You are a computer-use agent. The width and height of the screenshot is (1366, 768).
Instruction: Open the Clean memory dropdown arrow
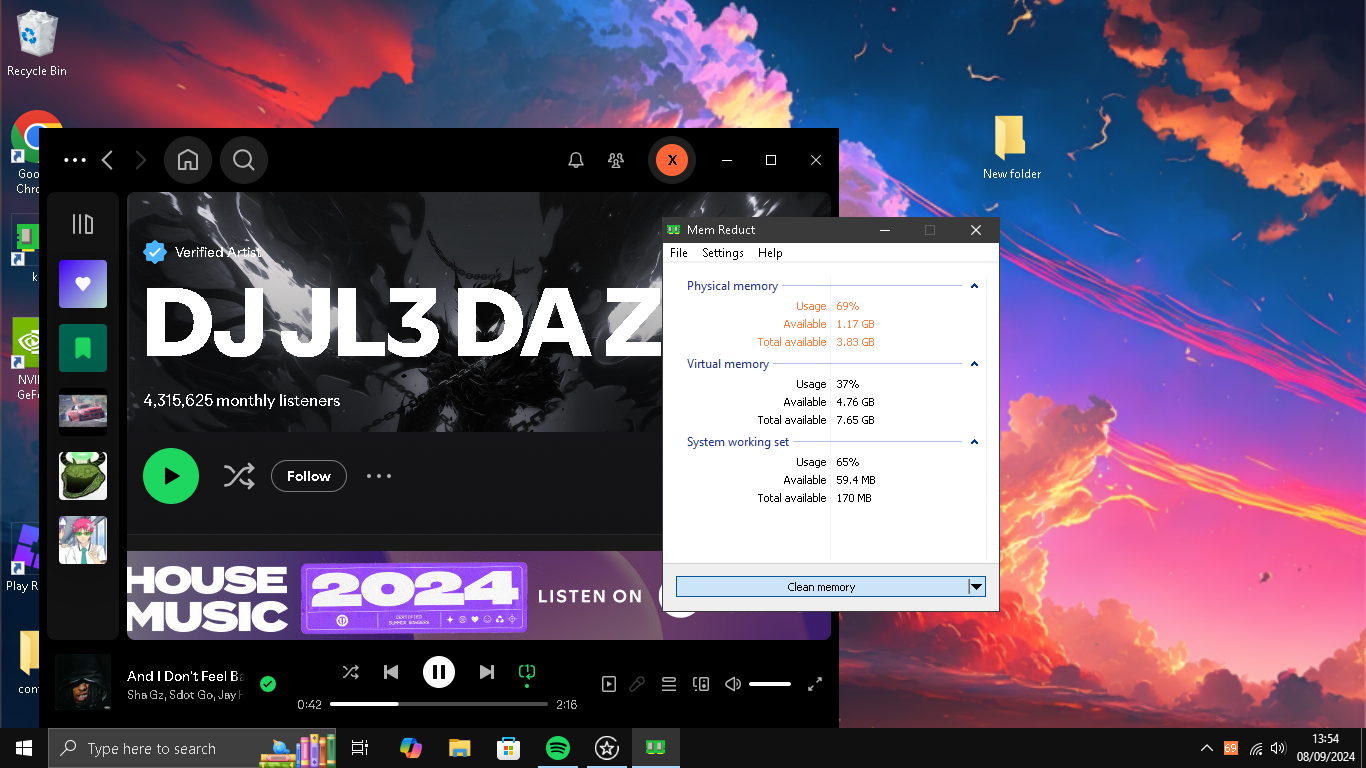click(x=977, y=587)
